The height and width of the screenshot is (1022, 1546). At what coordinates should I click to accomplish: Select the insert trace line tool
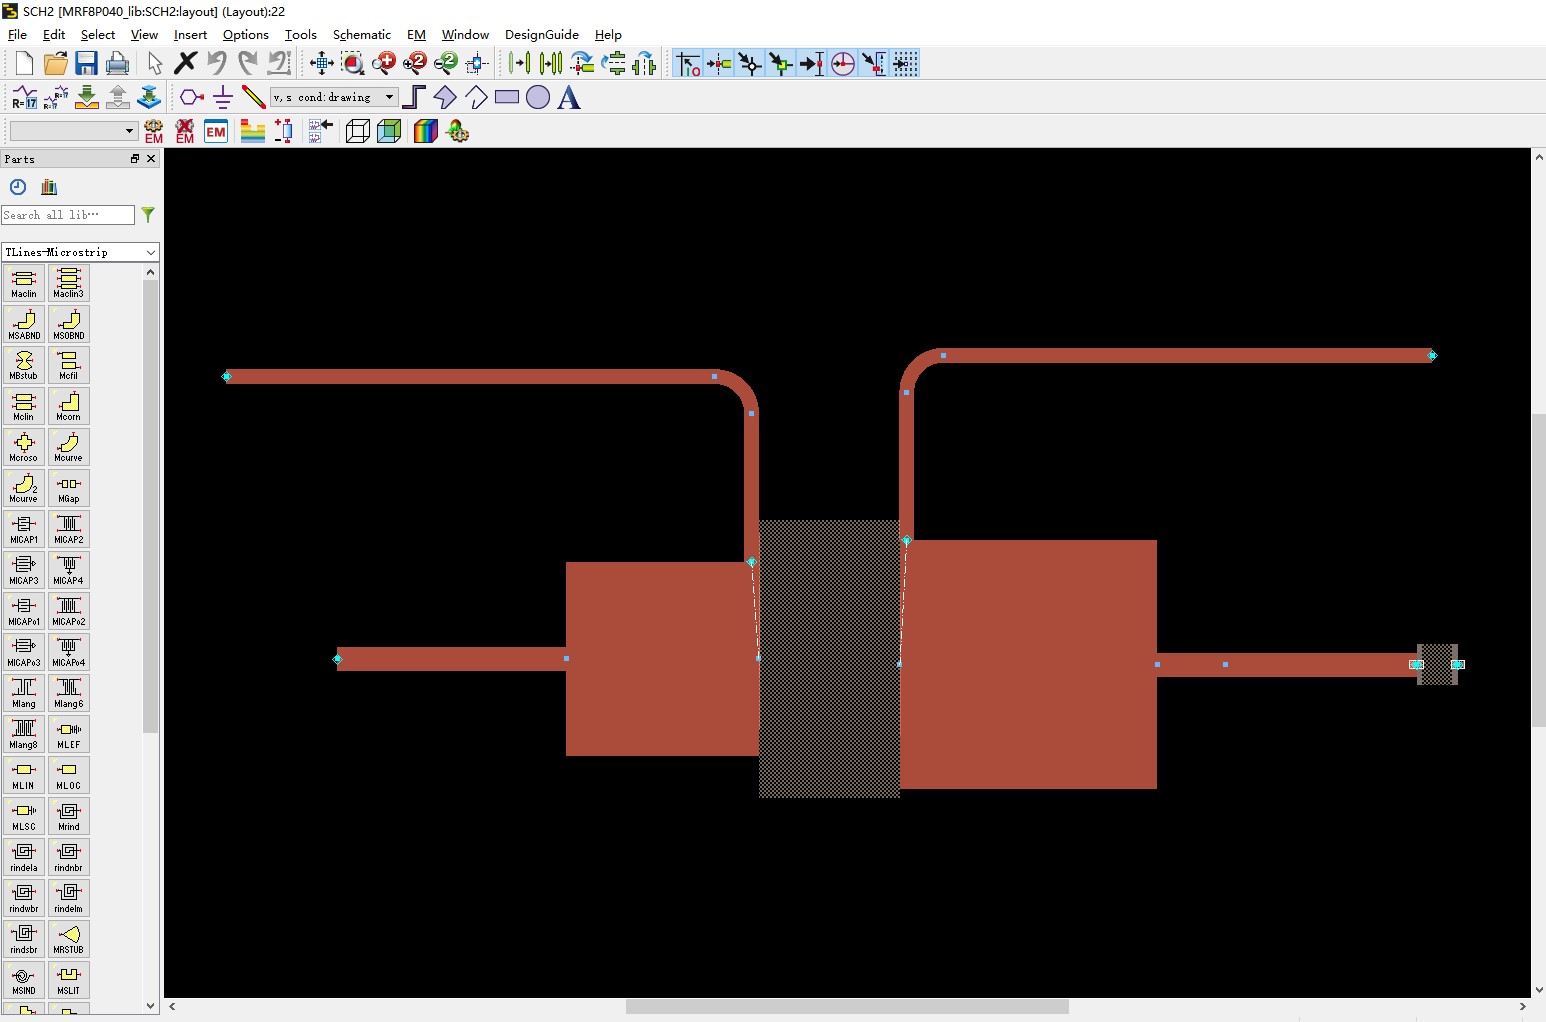254,97
